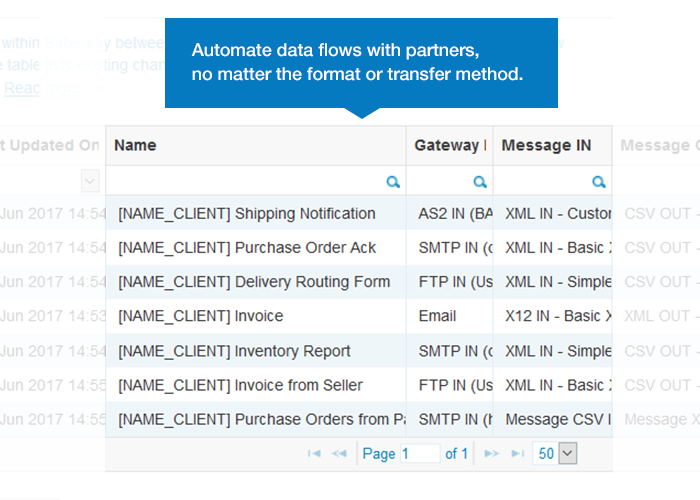Go to the first page
Viewport: 700px width, 500px height.
(314, 454)
